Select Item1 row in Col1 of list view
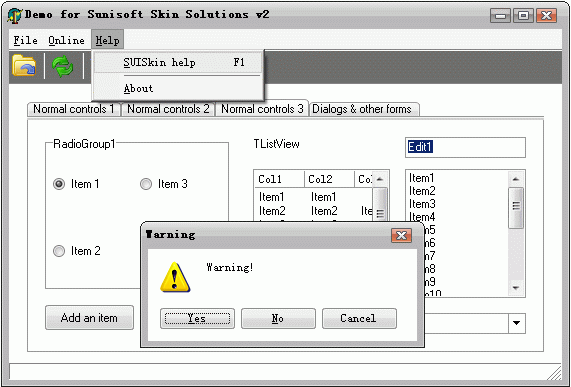571x387 pixels. pyautogui.click(x=272, y=197)
